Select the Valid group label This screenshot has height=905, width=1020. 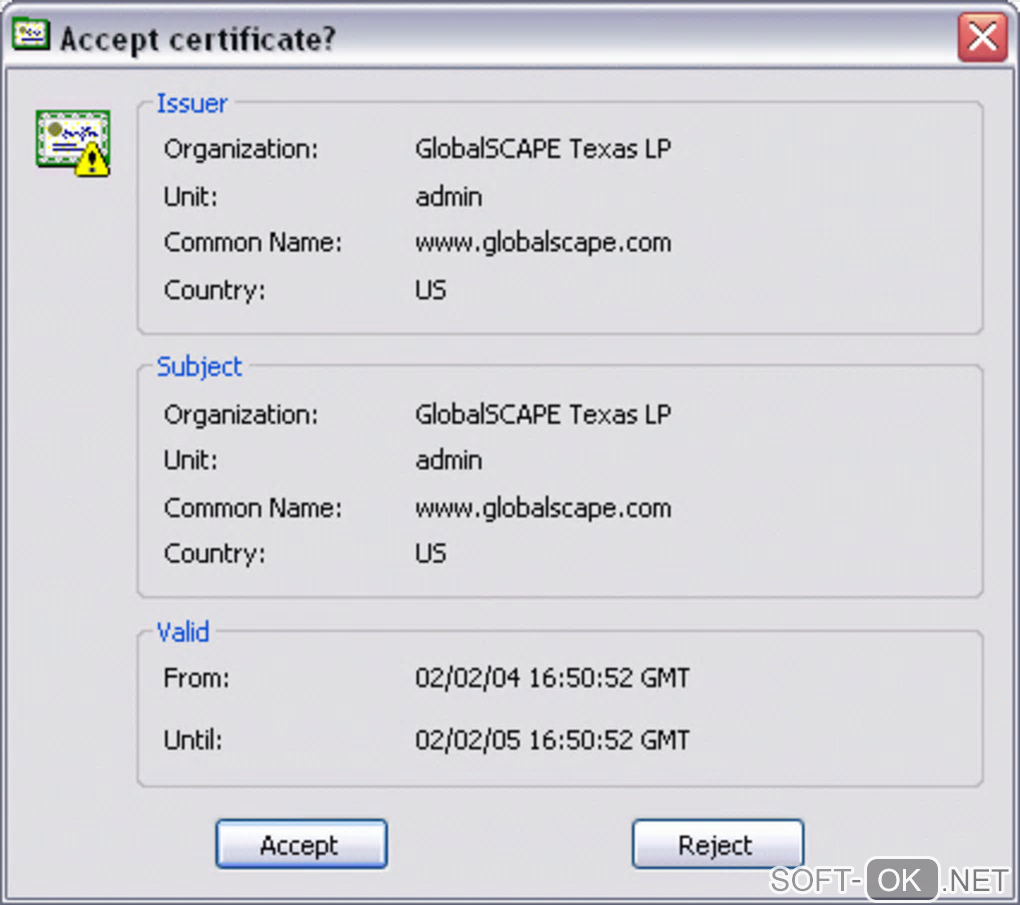183,632
